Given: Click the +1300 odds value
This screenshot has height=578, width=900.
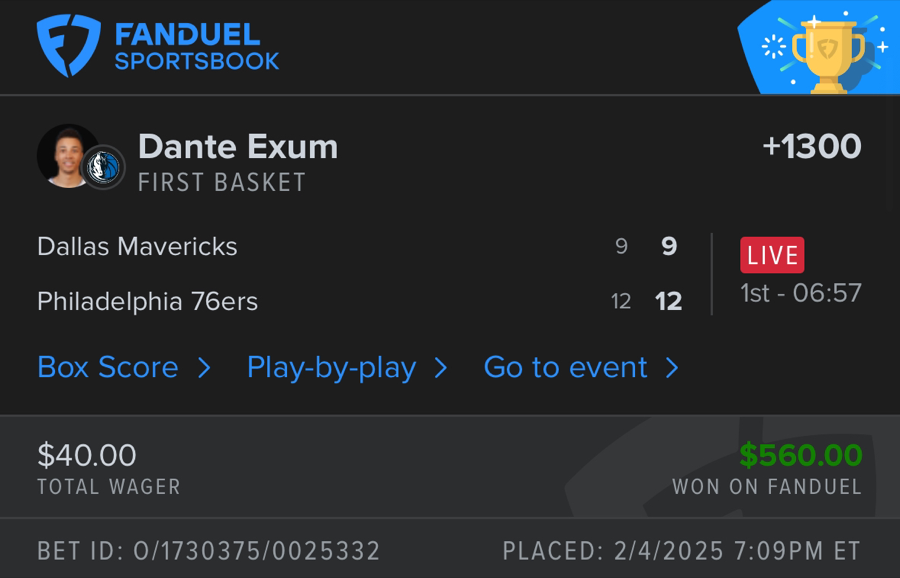Looking at the screenshot, I should [x=811, y=147].
